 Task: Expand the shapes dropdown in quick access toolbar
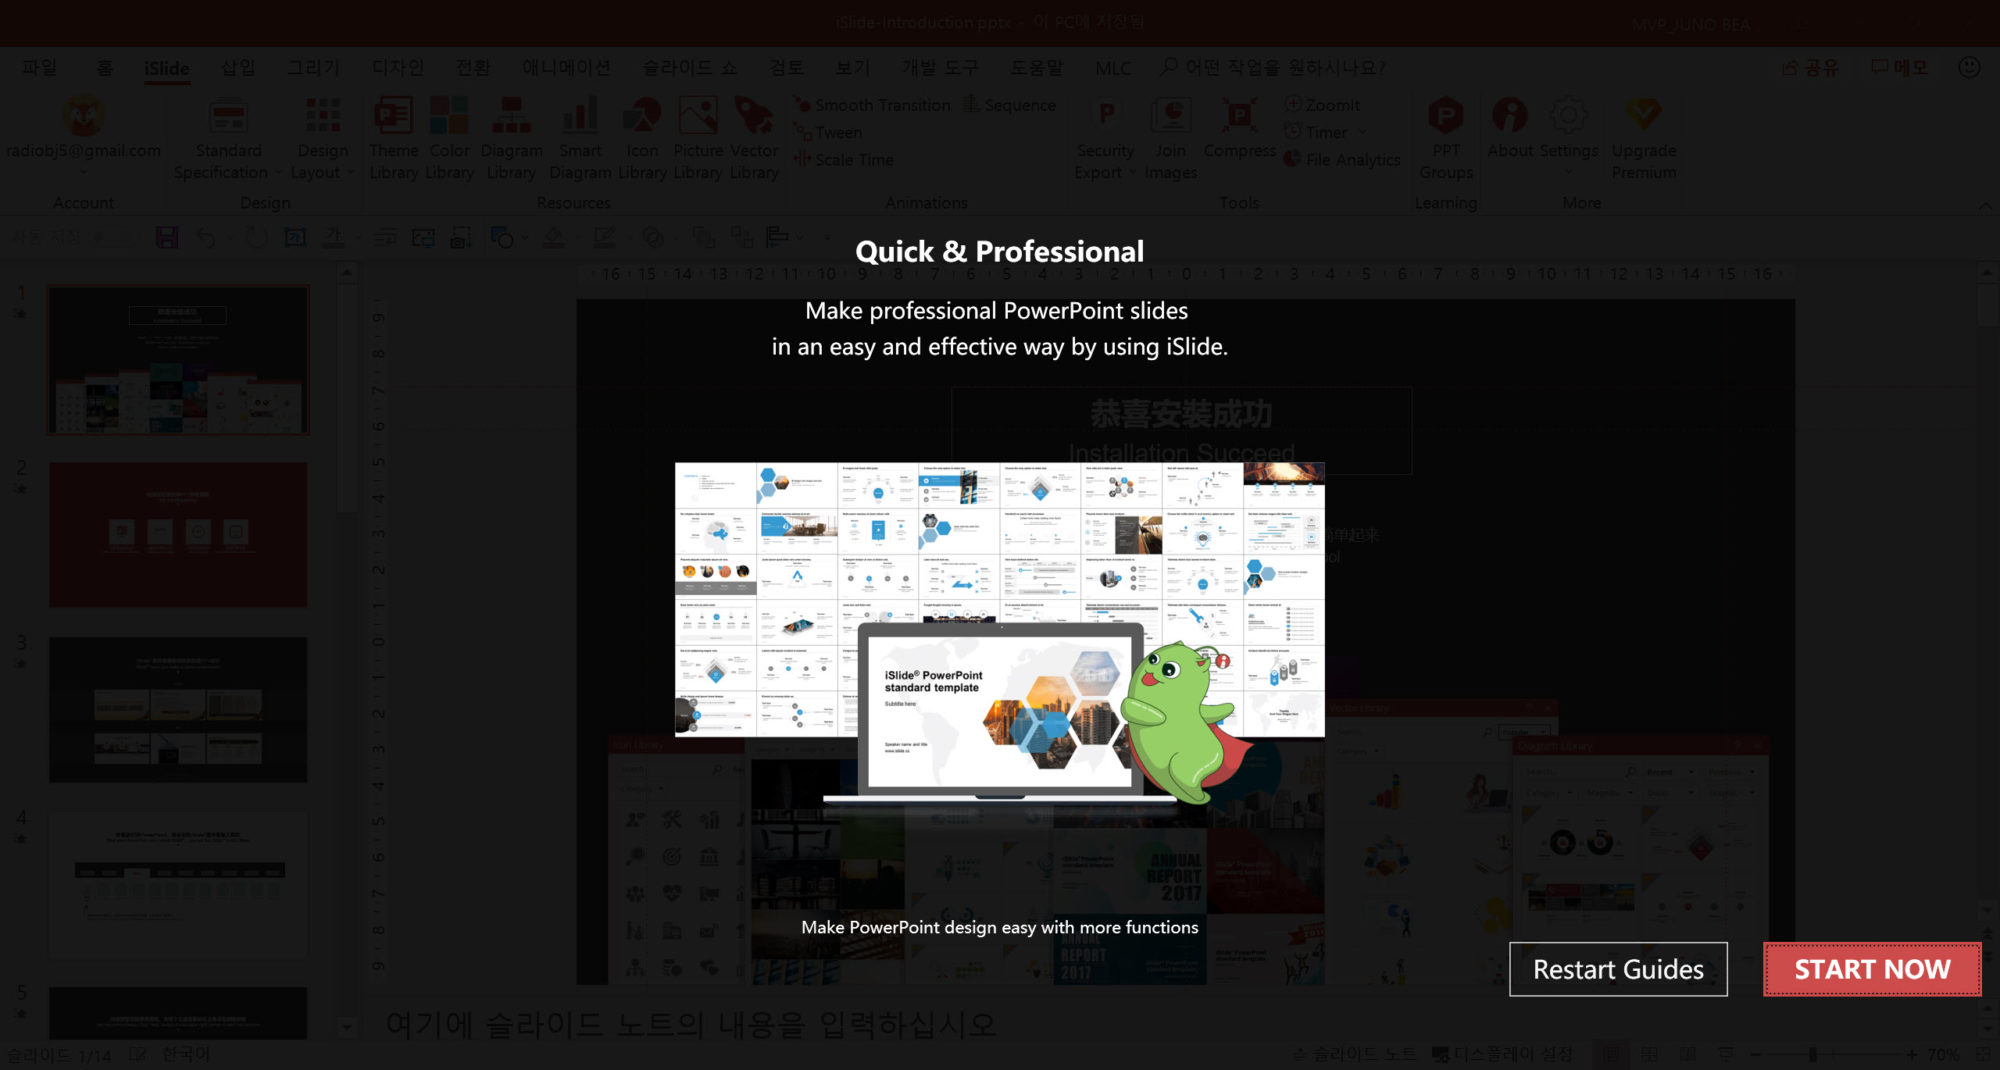(524, 238)
